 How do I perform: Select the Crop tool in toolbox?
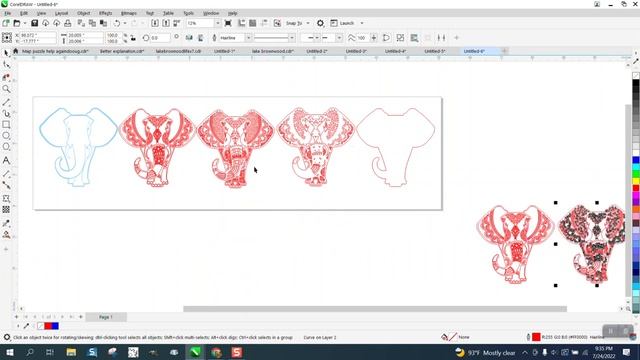coord(6,77)
